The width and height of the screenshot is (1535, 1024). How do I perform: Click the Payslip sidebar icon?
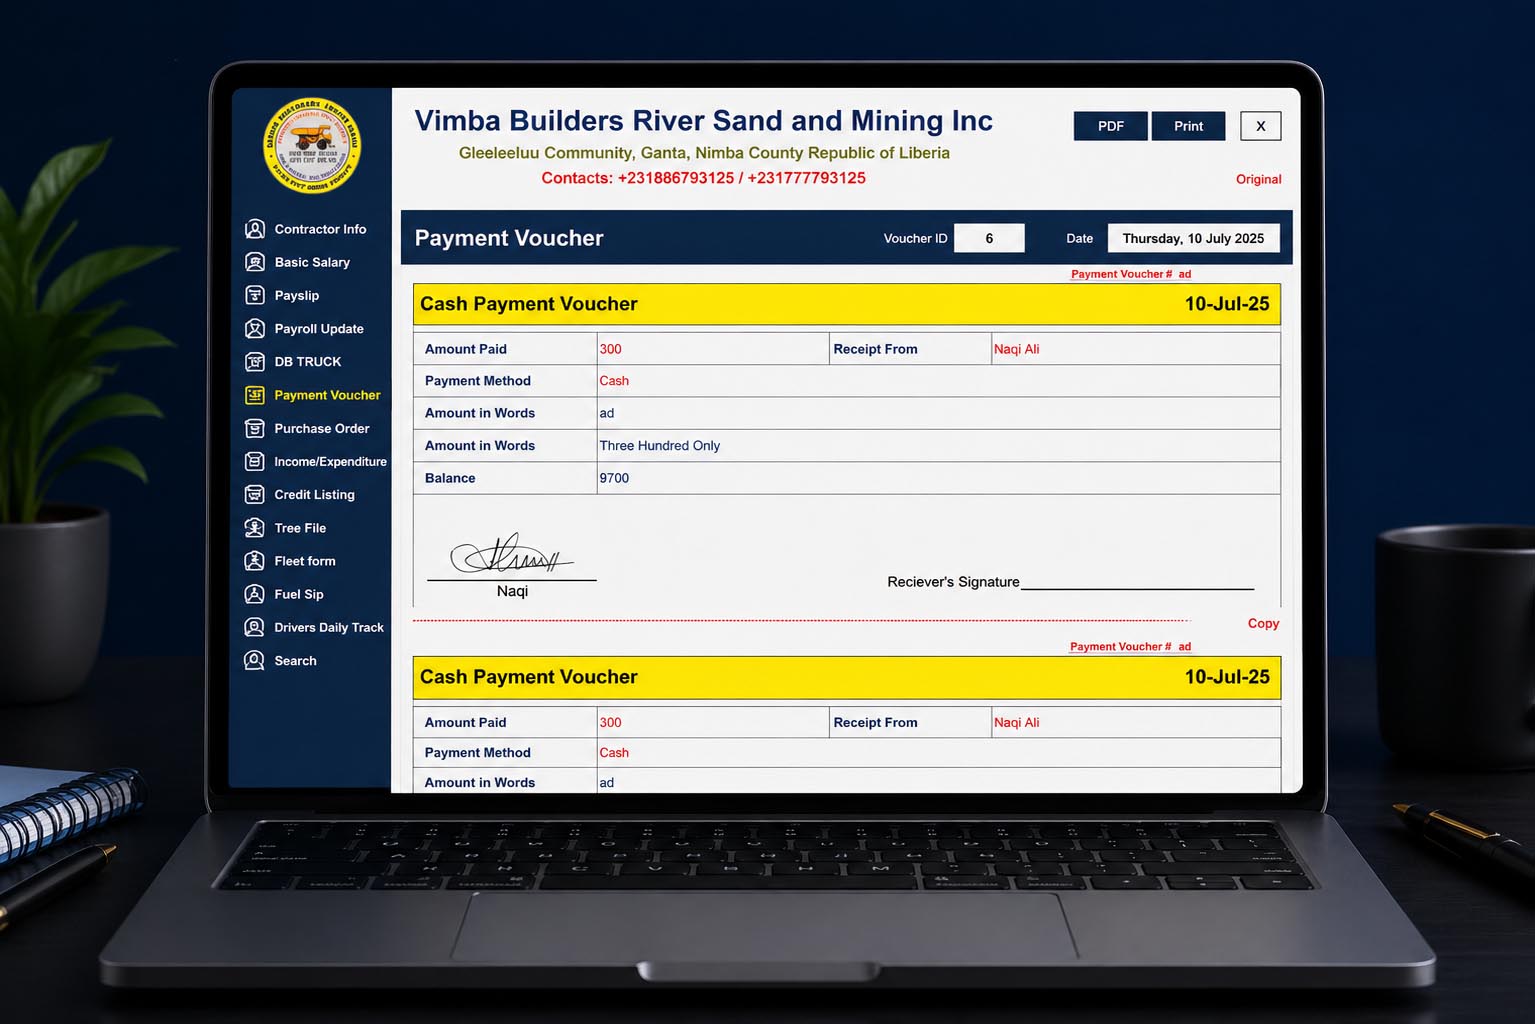pyautogui.click(x=255, y=295)
